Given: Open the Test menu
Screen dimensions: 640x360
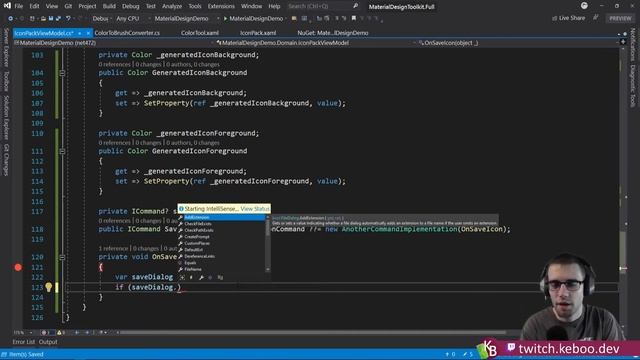Looking at the screenshot, I should (151, 6).
